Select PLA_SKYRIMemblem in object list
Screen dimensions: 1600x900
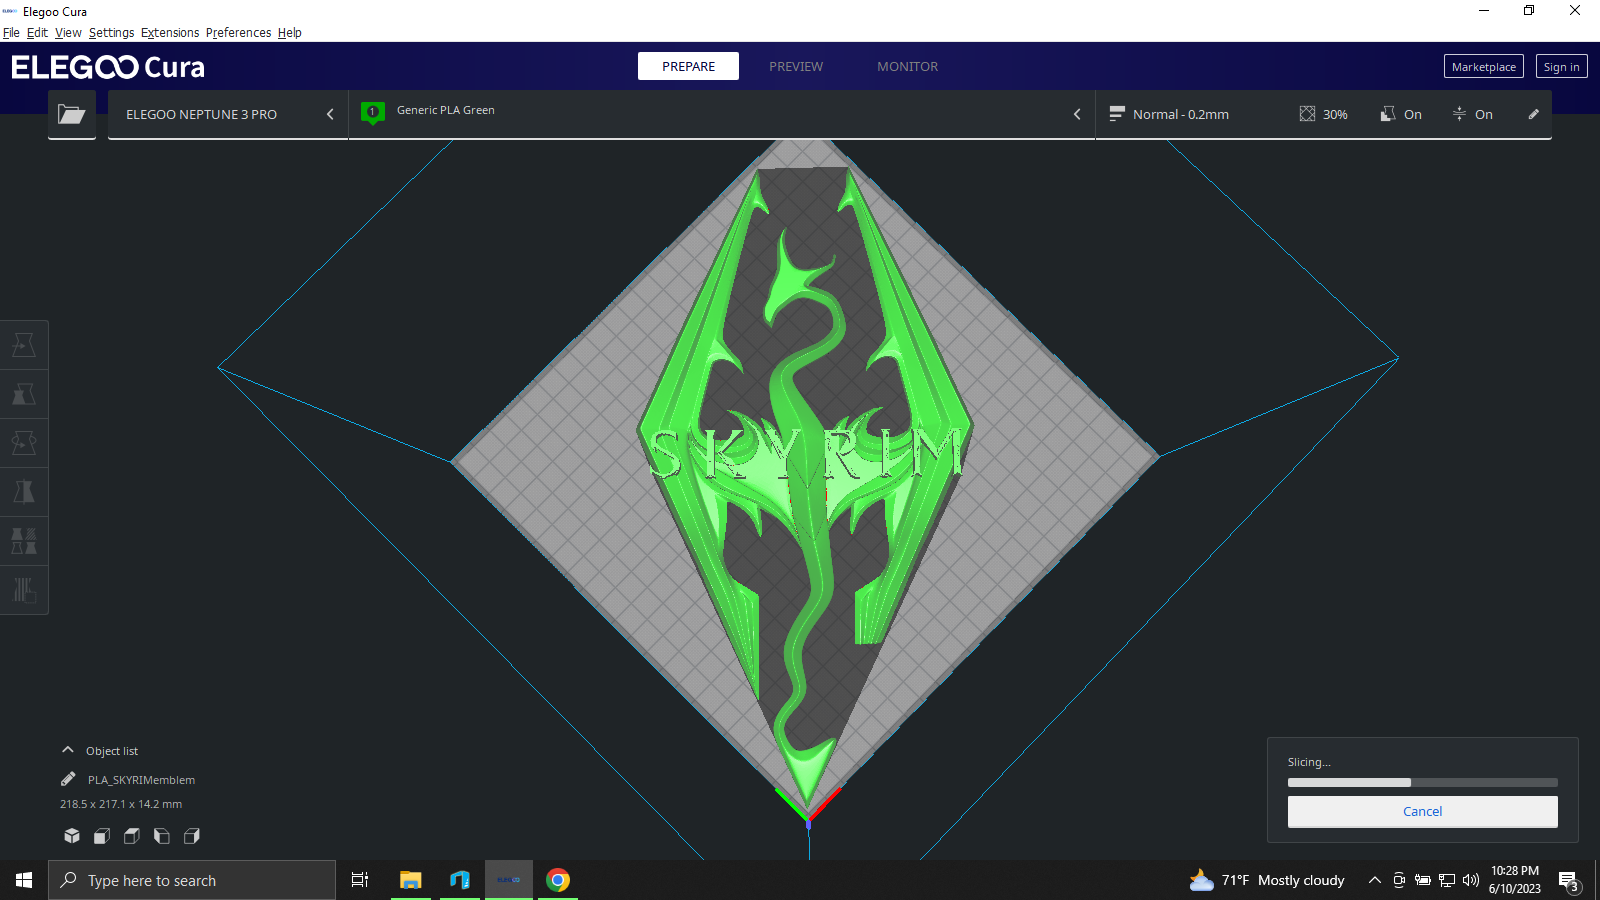(x=141, y=780)
